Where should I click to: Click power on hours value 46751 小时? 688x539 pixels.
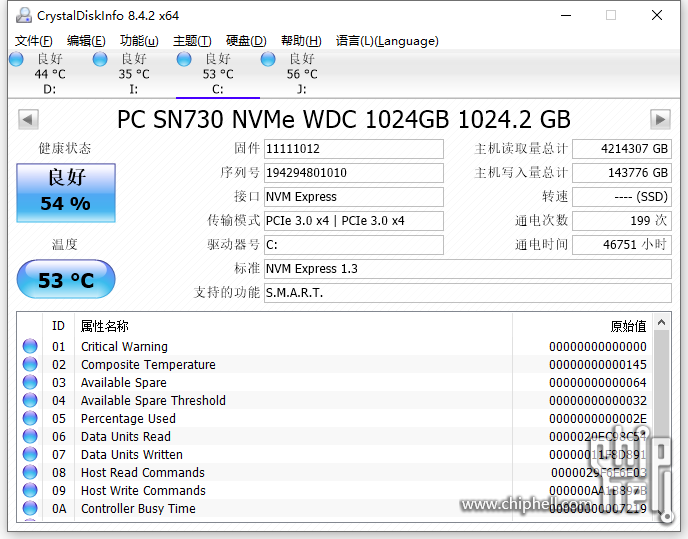622,245
